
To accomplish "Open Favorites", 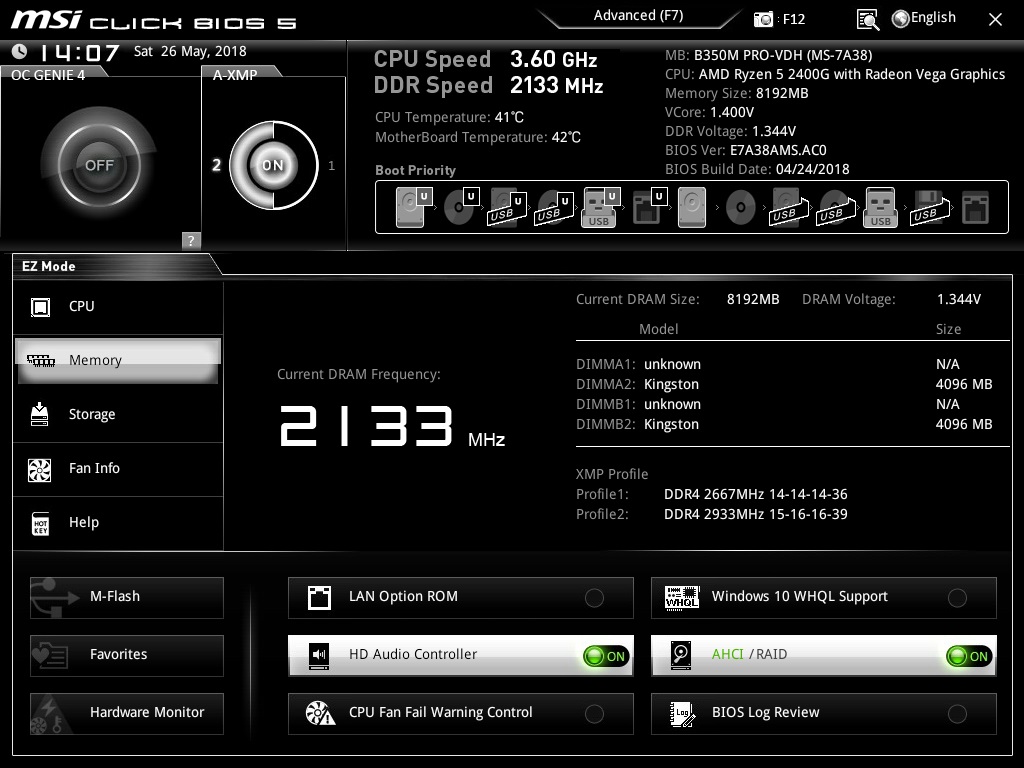I will tap(127, 655).
